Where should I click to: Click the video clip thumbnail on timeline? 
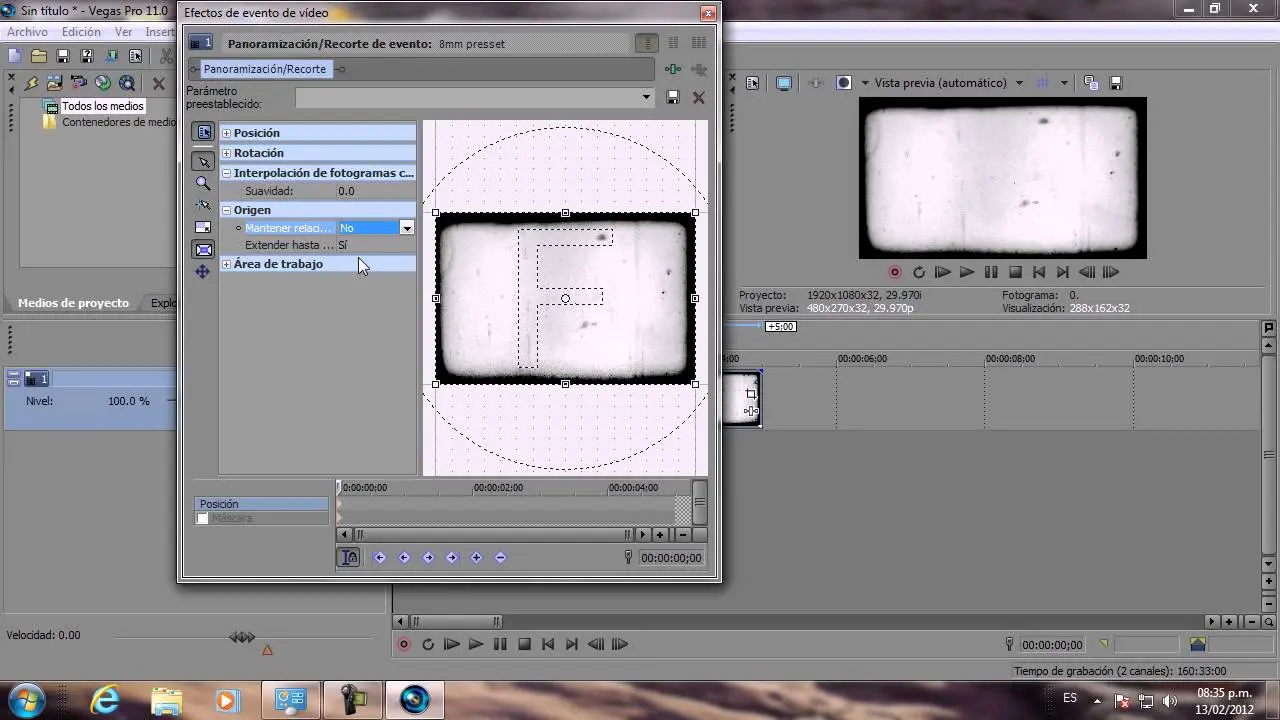[741, 399]
